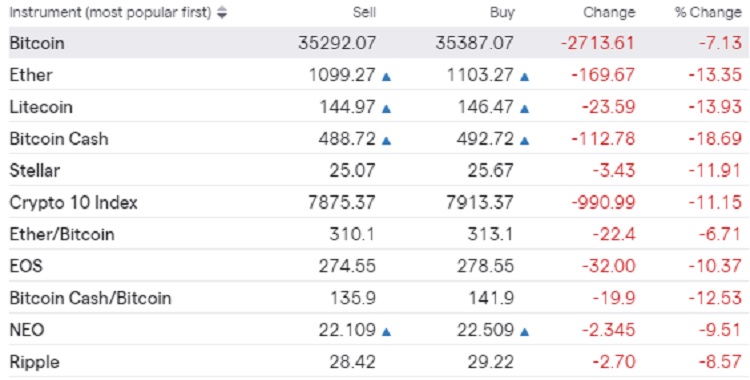750x380 pixels.
Task: Click the Instrument (most popular first) header
Action: point(110,13)
